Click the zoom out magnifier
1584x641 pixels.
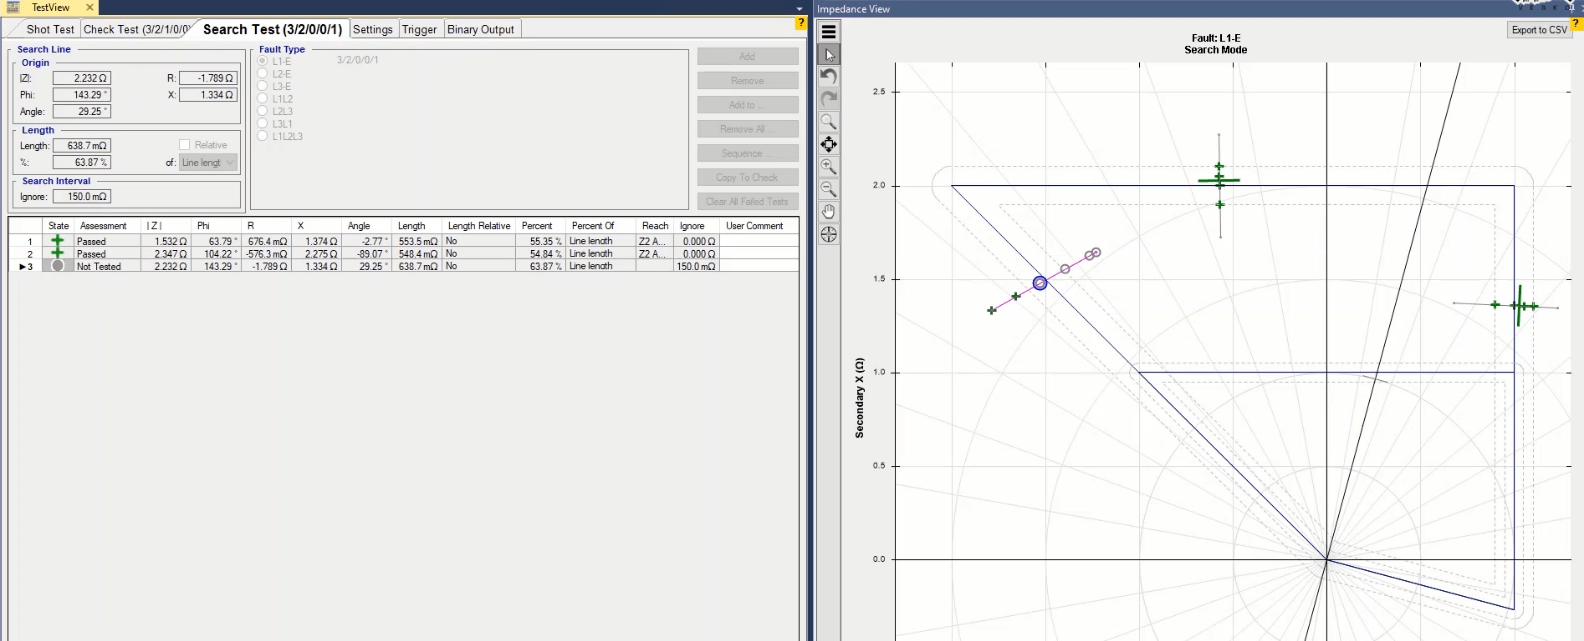point(829,189)
